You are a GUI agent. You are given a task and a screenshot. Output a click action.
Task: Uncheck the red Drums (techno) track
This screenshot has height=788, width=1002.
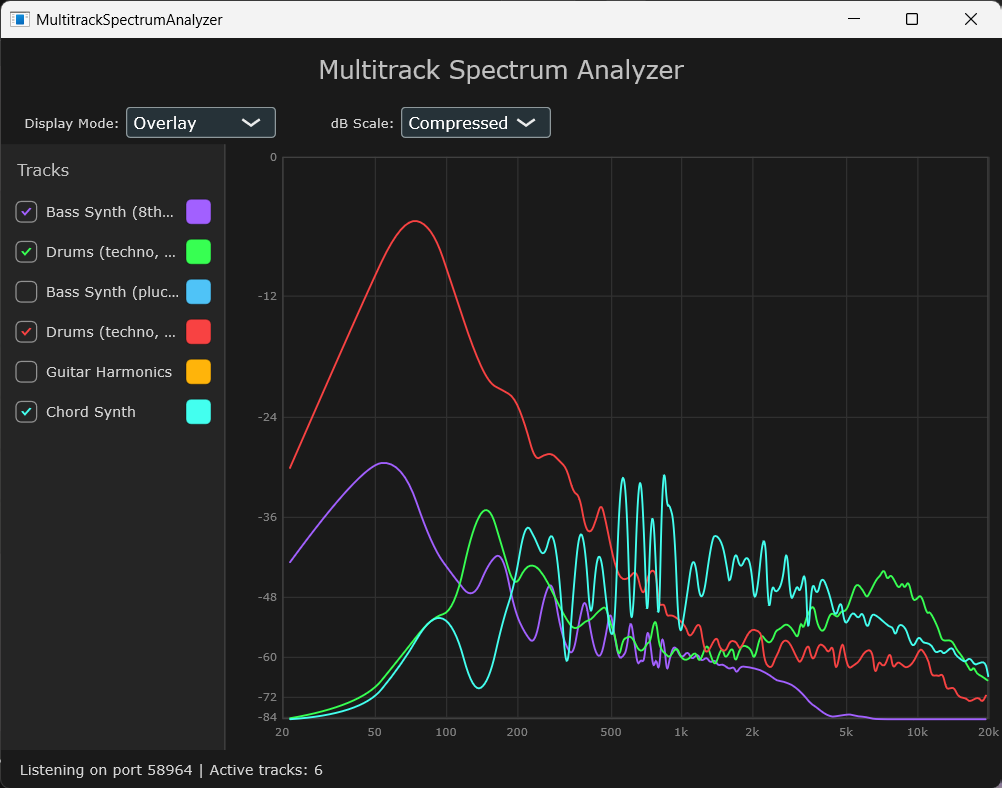[26, 332]
